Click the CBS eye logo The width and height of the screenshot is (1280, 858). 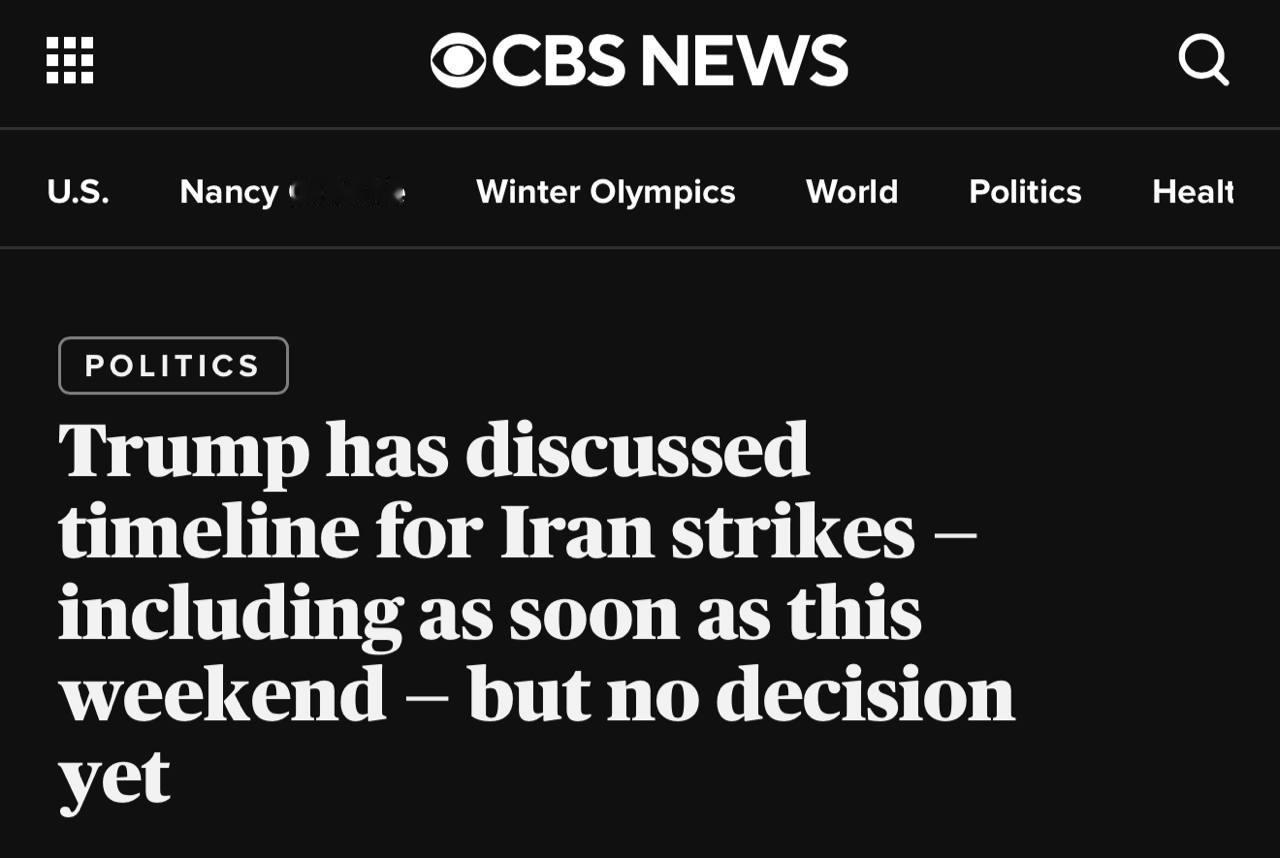point(458,60)
